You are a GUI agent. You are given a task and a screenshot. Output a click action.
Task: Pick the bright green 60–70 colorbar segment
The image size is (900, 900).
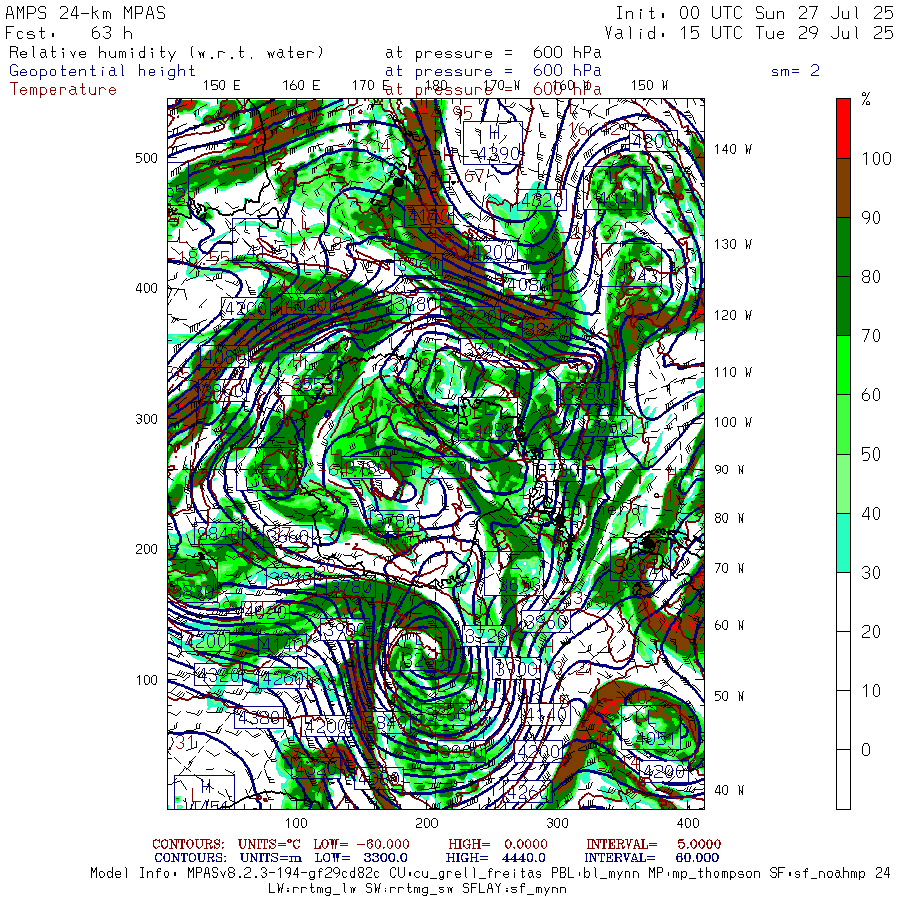click(843, 366)
